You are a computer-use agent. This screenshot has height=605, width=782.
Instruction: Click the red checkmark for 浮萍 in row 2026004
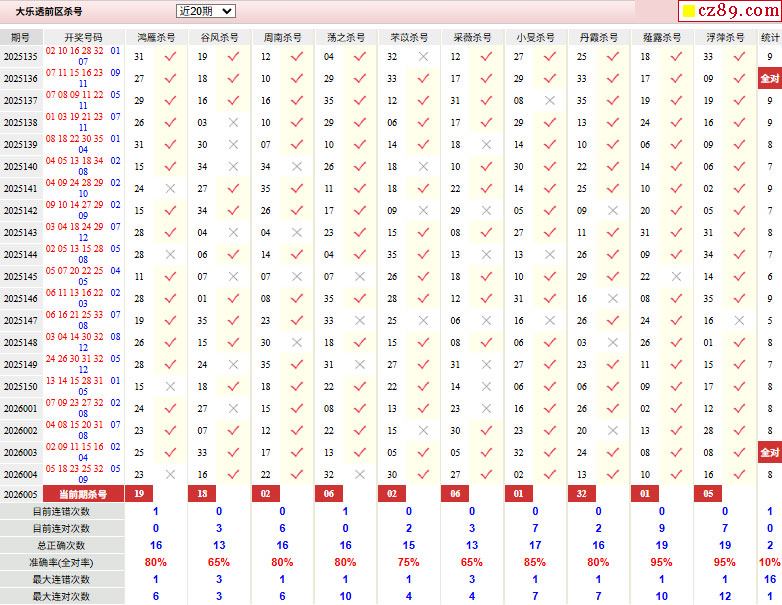(738, 475)
